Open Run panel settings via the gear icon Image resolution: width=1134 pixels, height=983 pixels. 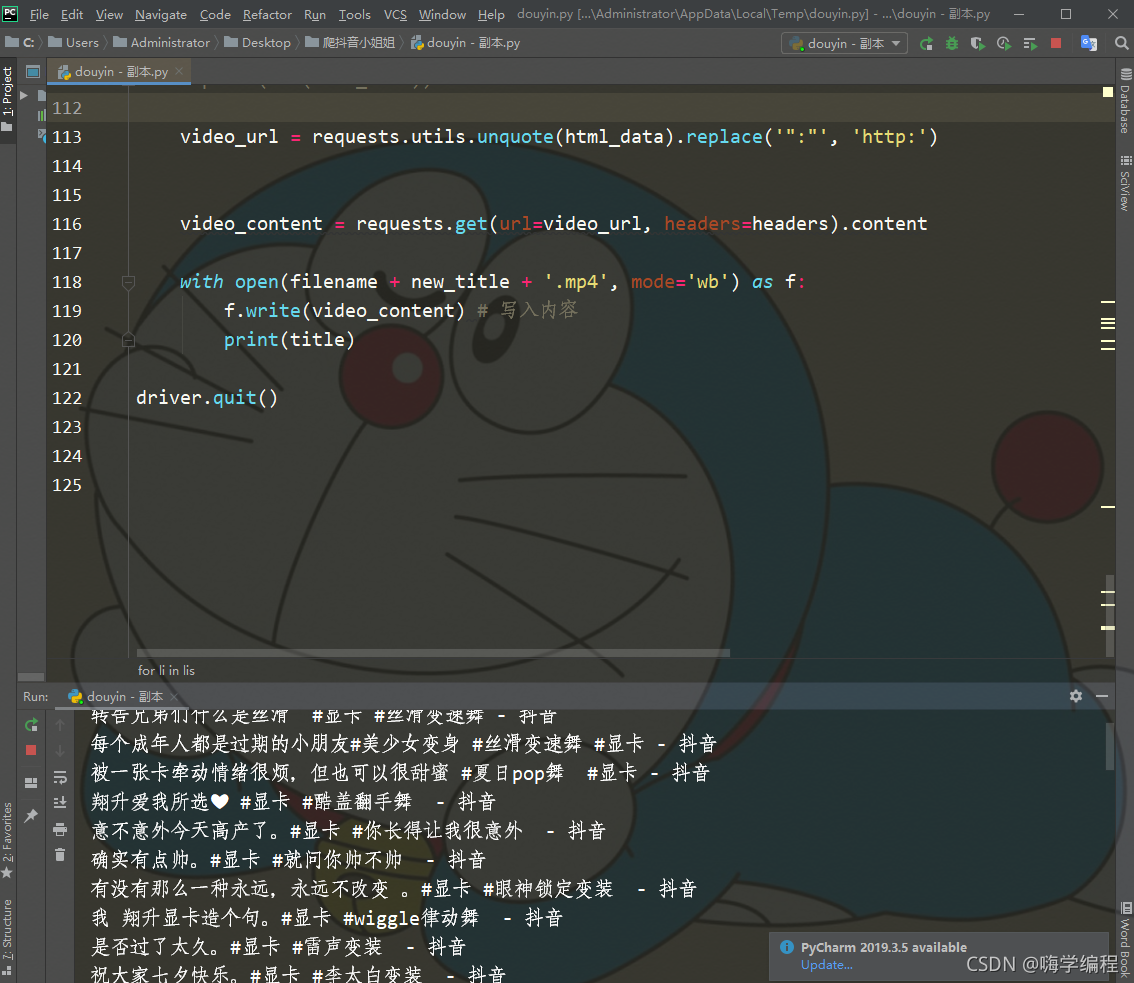[1076, 696]
